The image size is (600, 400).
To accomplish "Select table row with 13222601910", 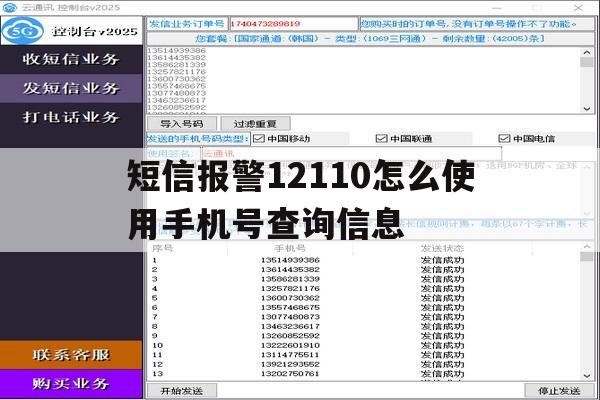I will [364, 345].
